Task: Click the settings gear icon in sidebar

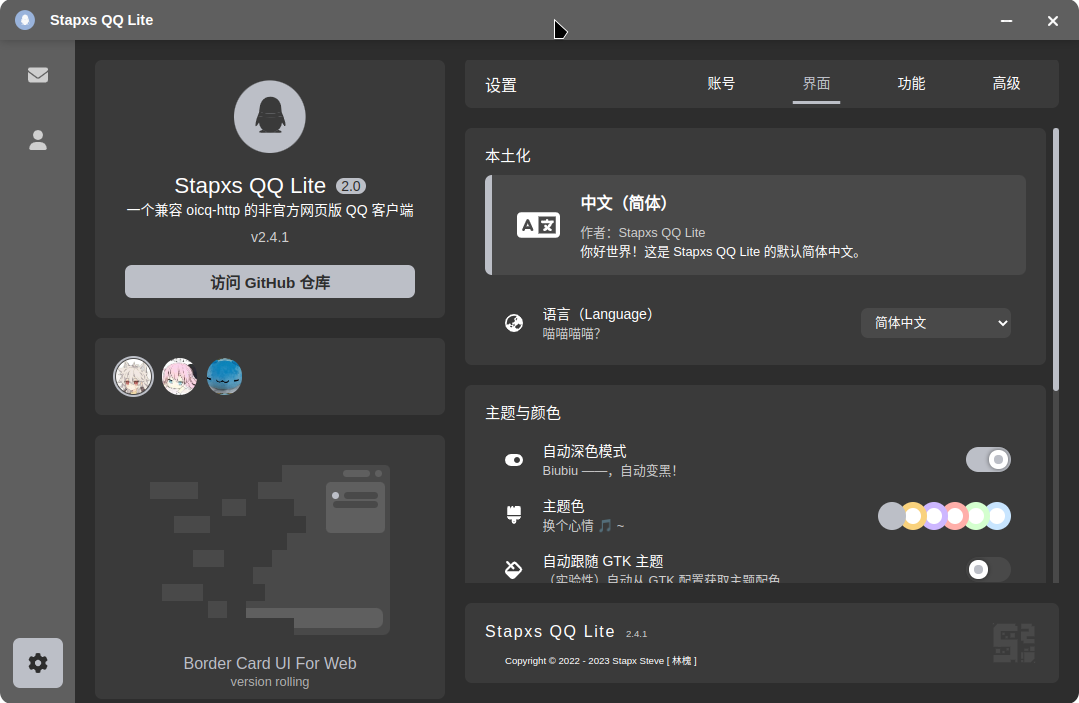Action: 38,663
